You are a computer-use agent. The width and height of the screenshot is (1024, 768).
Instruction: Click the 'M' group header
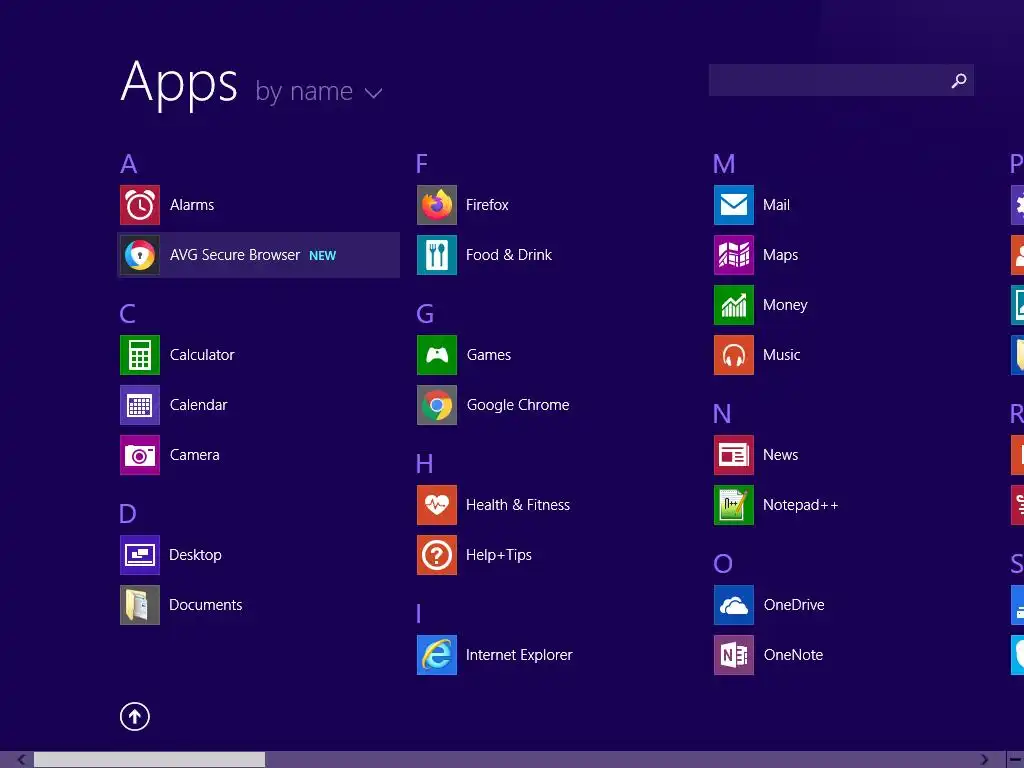click(724, 164)
